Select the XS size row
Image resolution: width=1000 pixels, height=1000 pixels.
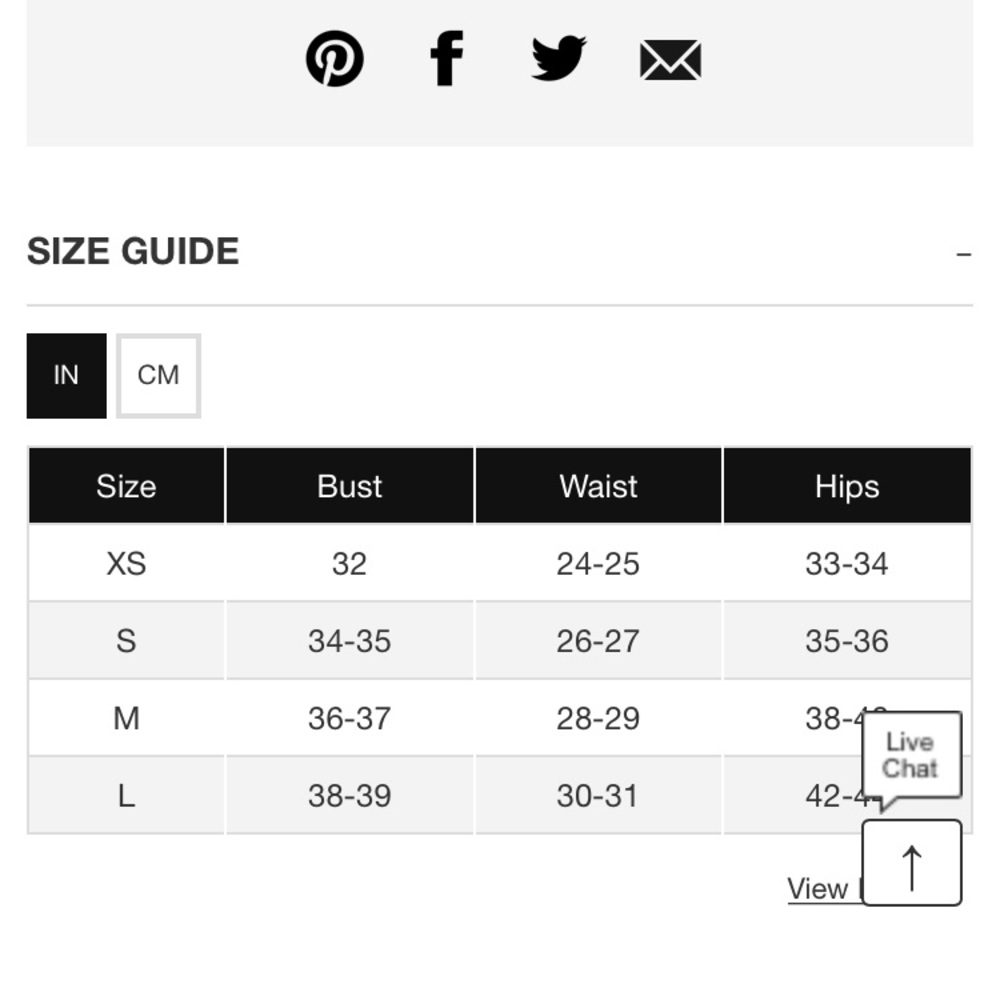(499, 562)
